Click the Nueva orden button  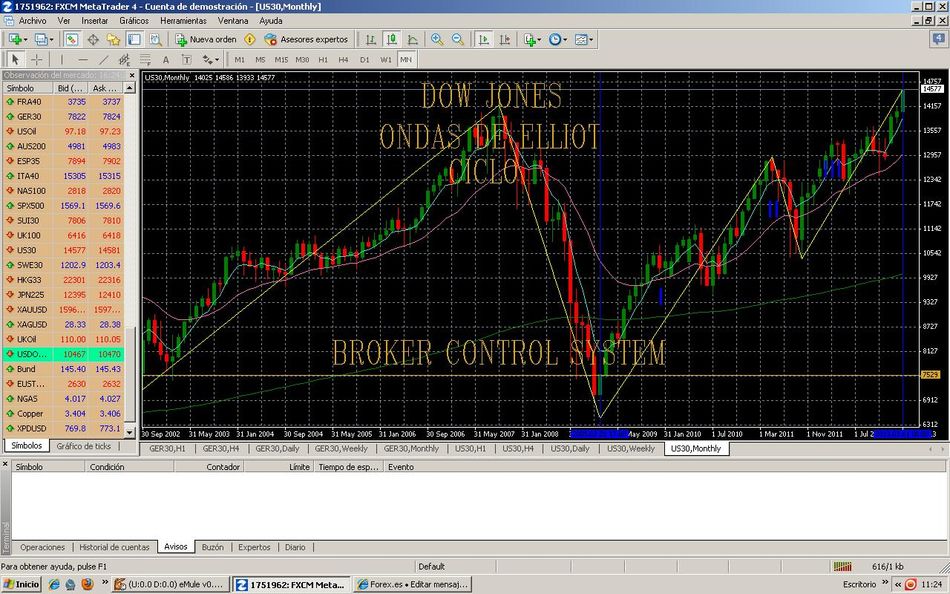coord(206,40)
